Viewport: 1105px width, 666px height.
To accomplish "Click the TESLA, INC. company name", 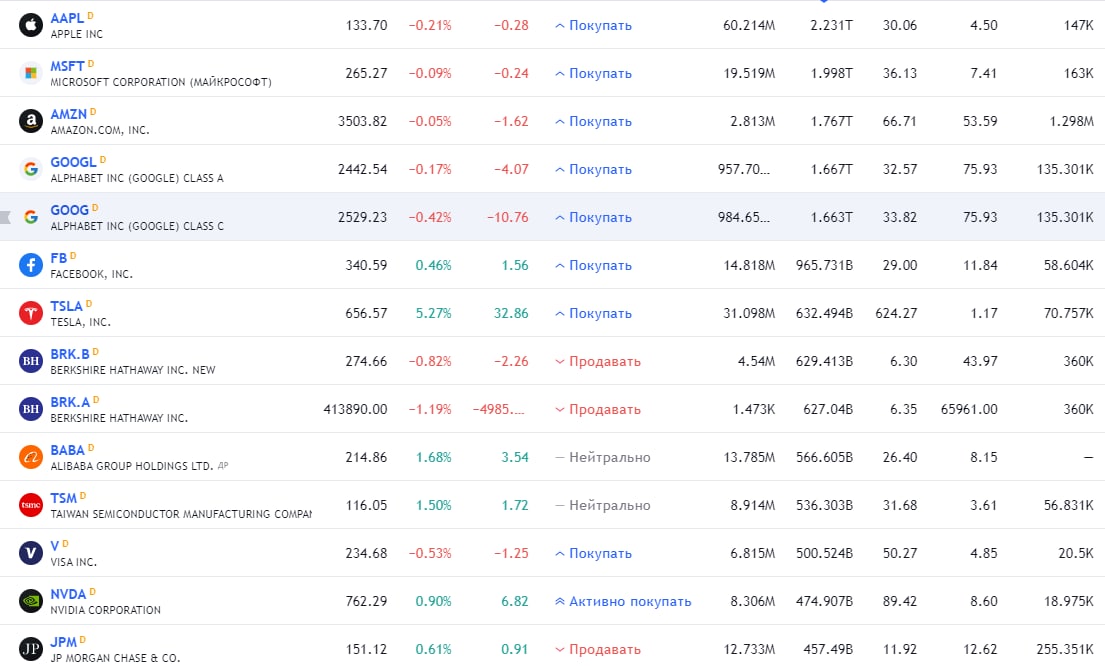I will 80,322.
